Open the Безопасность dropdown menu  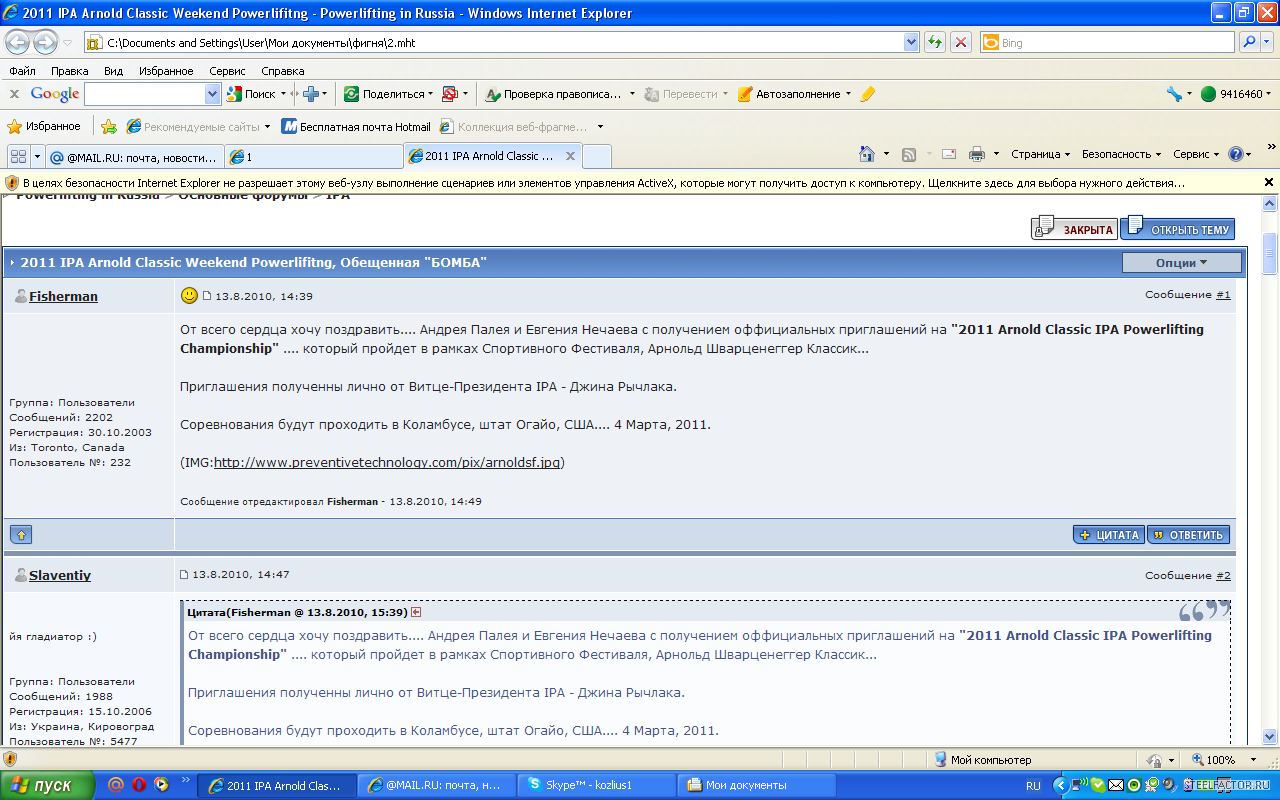1121,154
